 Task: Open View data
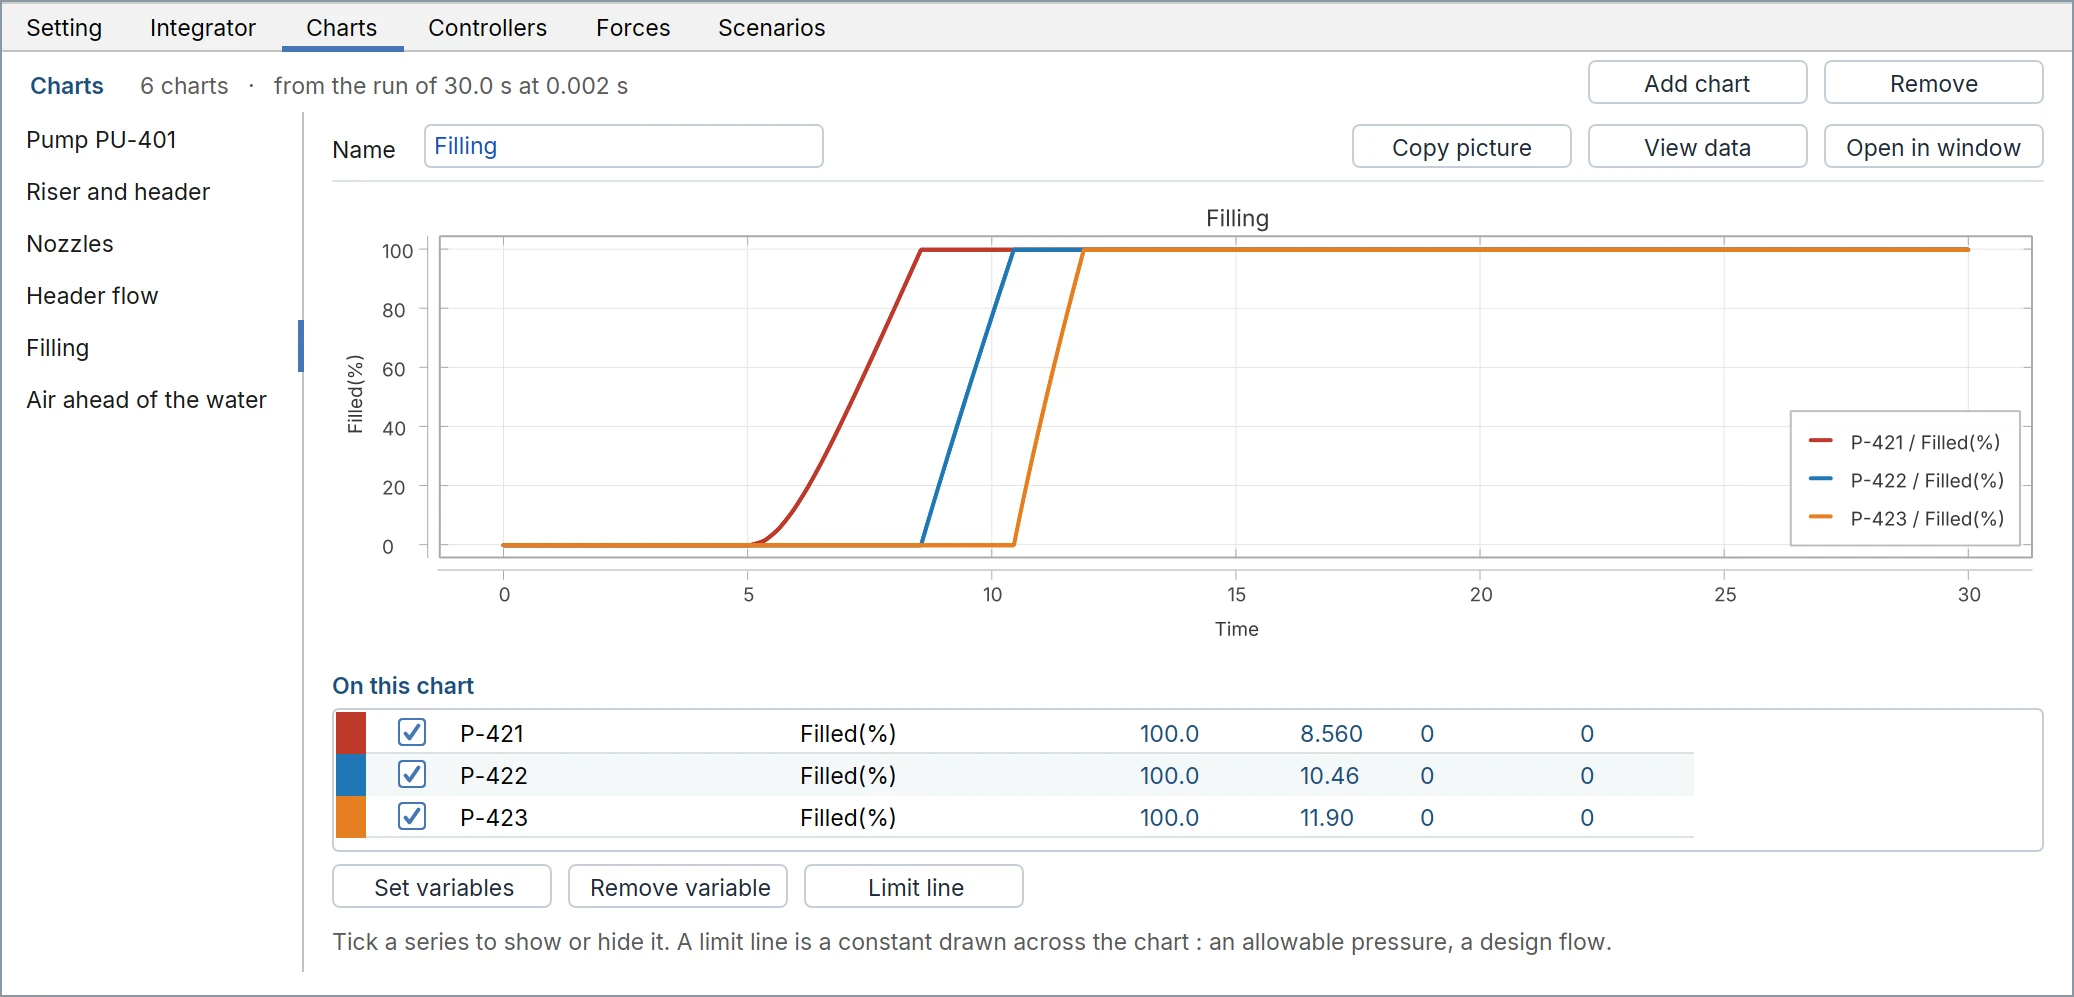(x=1697, y=147)
